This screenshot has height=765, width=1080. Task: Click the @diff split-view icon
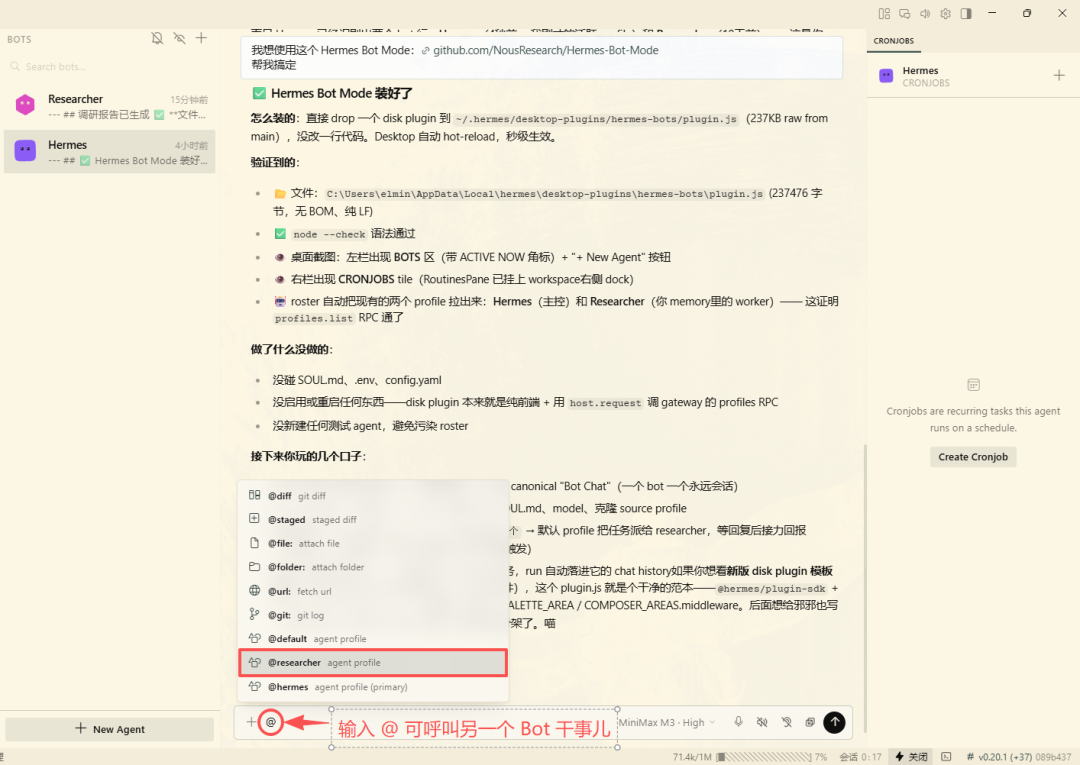254,495
